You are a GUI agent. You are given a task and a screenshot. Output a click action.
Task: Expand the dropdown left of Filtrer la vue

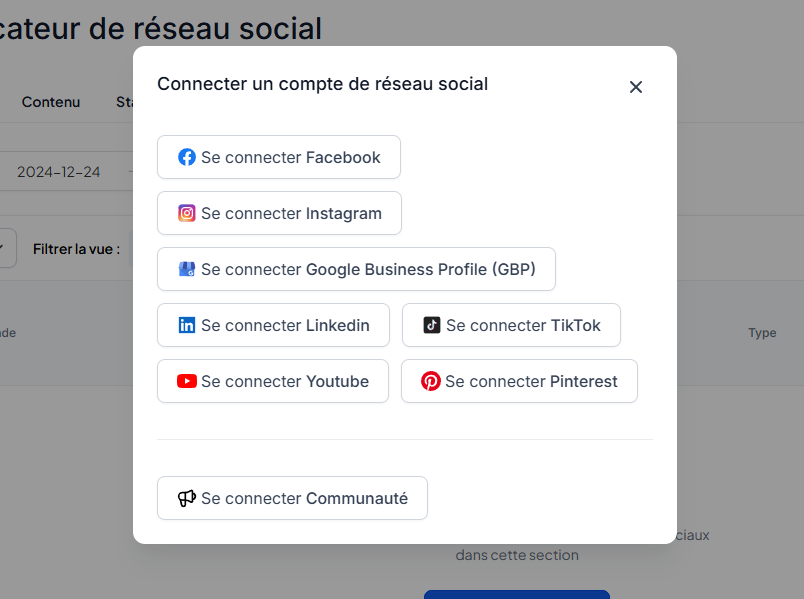pyautogui.click(x=7, y=248)
